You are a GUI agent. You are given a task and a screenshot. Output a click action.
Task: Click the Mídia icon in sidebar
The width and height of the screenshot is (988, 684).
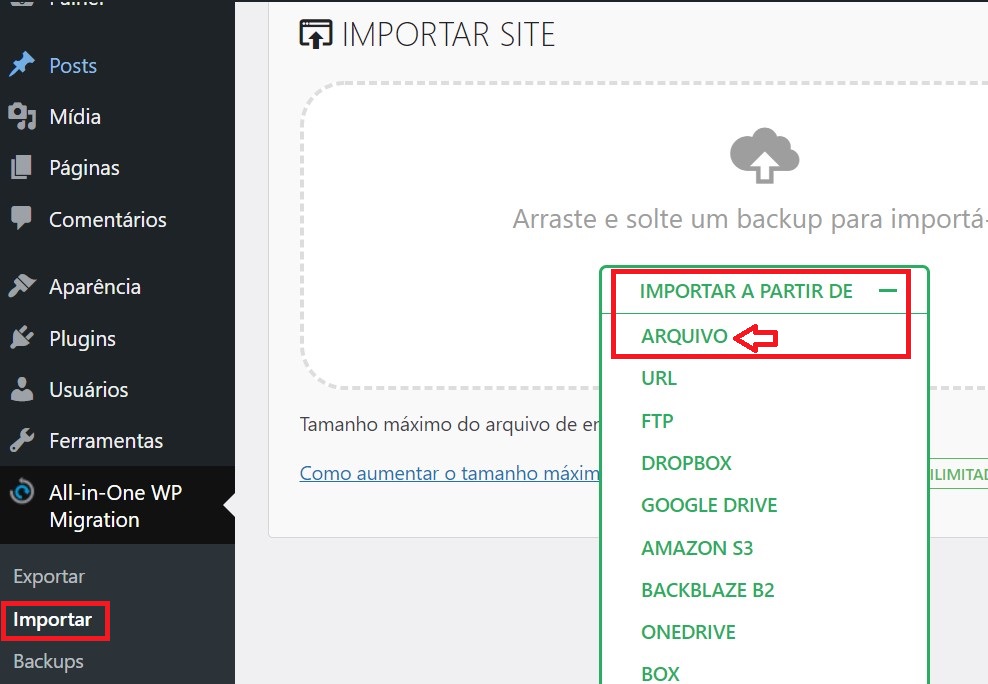click(x=22, y=117)
